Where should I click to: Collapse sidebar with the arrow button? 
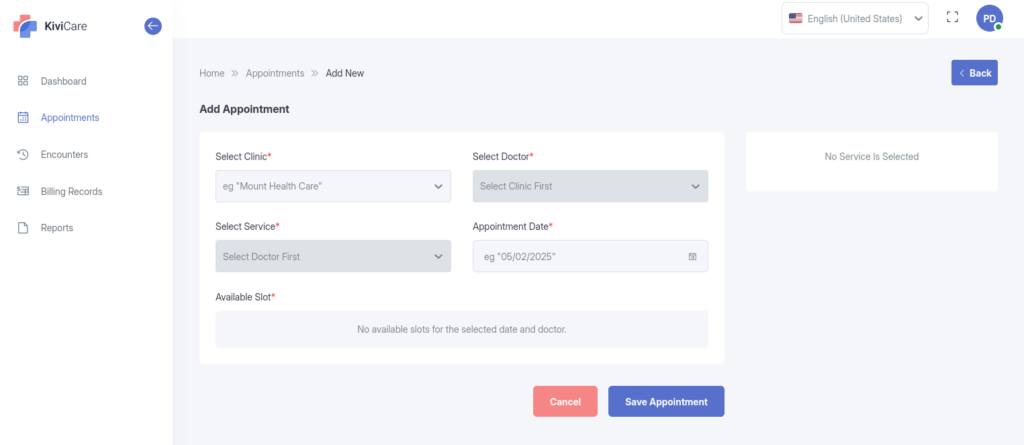tap(153, 26)
